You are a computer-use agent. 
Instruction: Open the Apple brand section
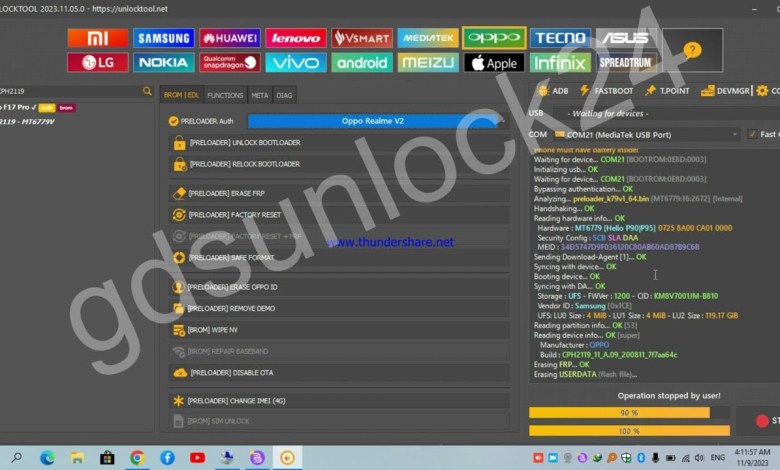click(x=494, y=62)
